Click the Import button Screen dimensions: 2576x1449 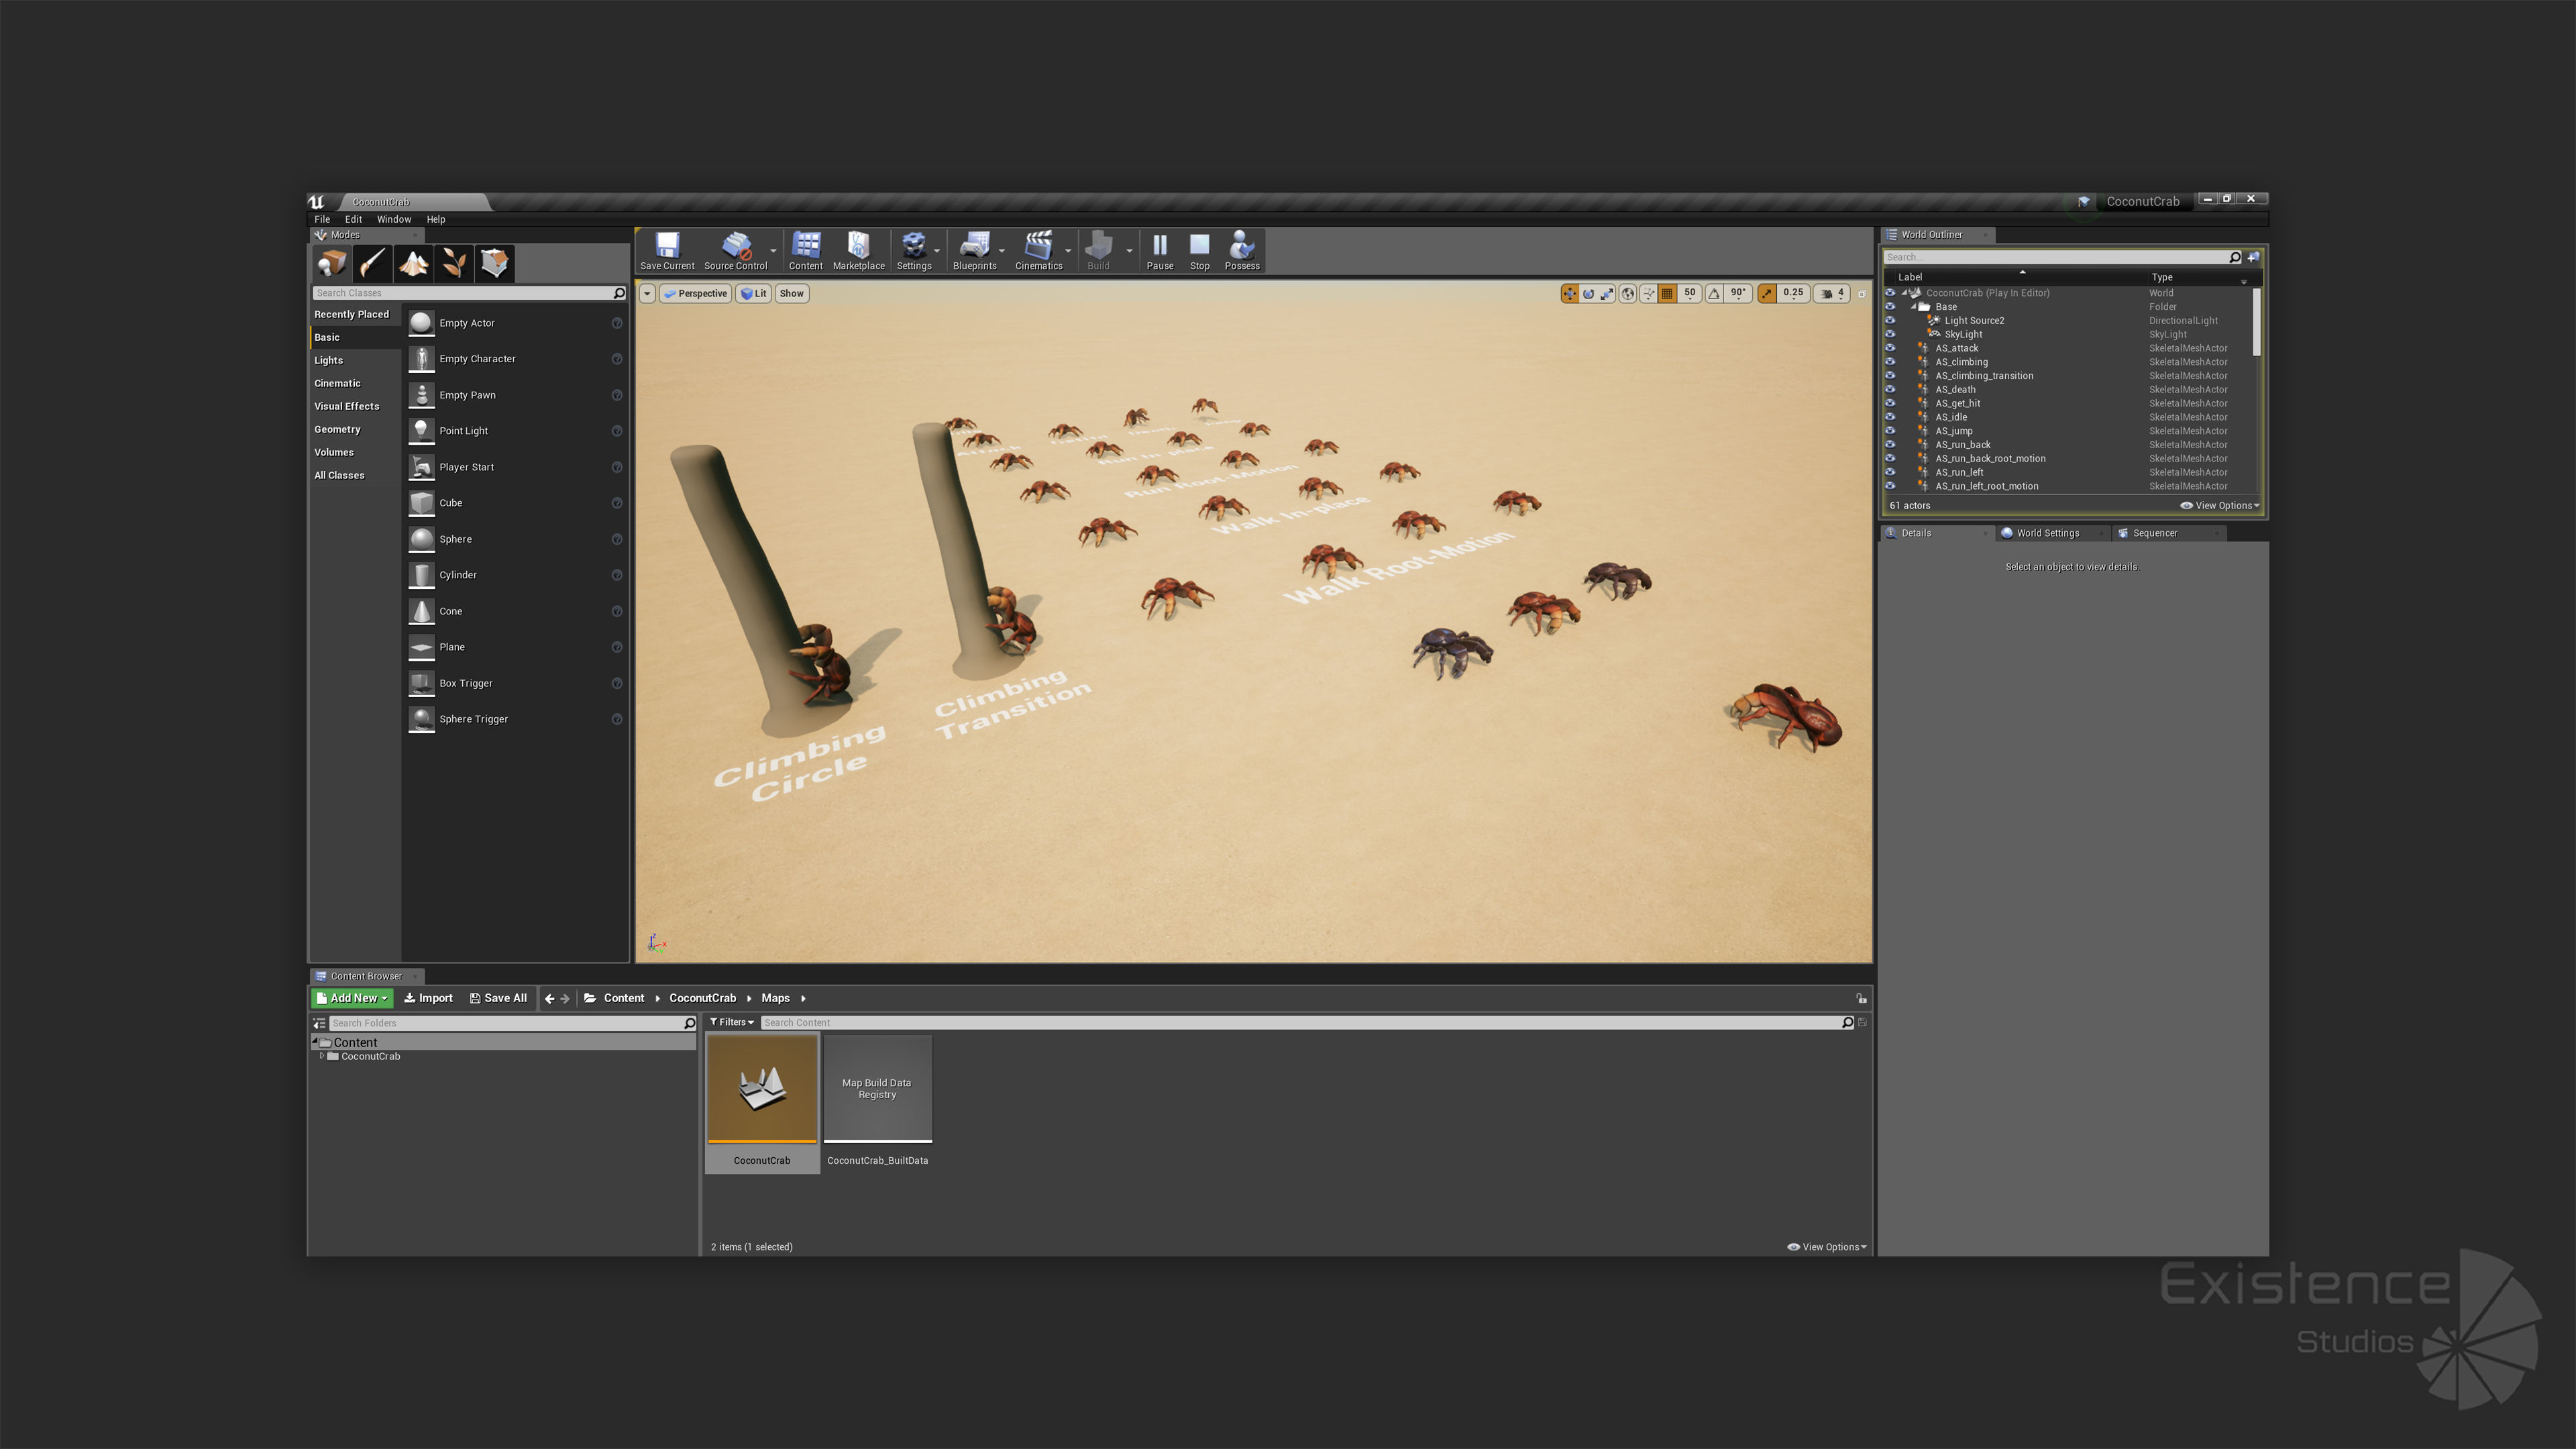click(428, 998)
